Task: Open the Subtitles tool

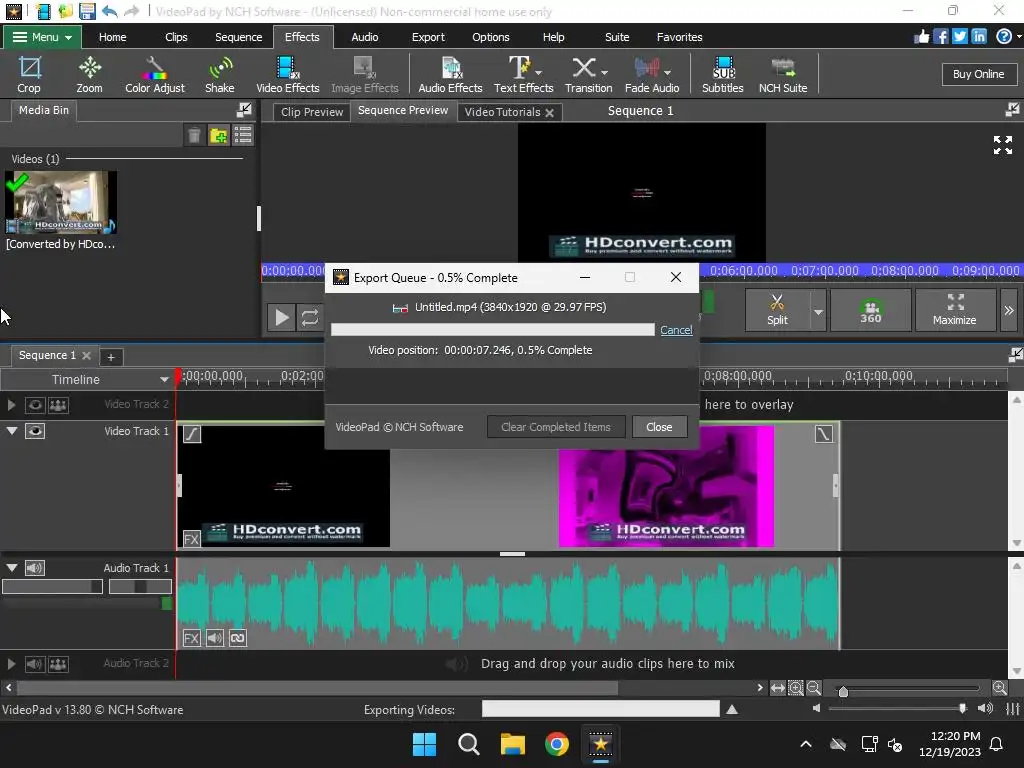Action: click(x=722, y=74)
